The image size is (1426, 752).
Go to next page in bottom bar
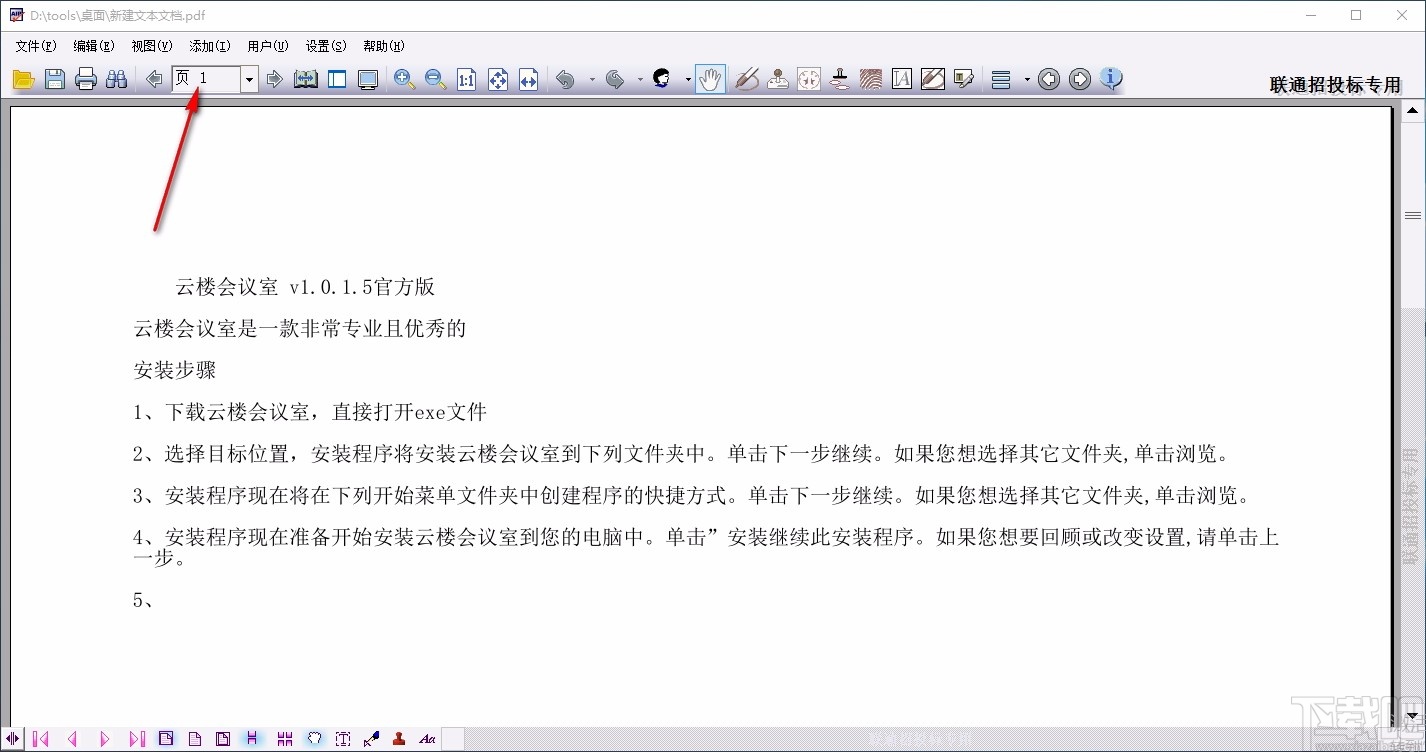(x=104, y=739)
